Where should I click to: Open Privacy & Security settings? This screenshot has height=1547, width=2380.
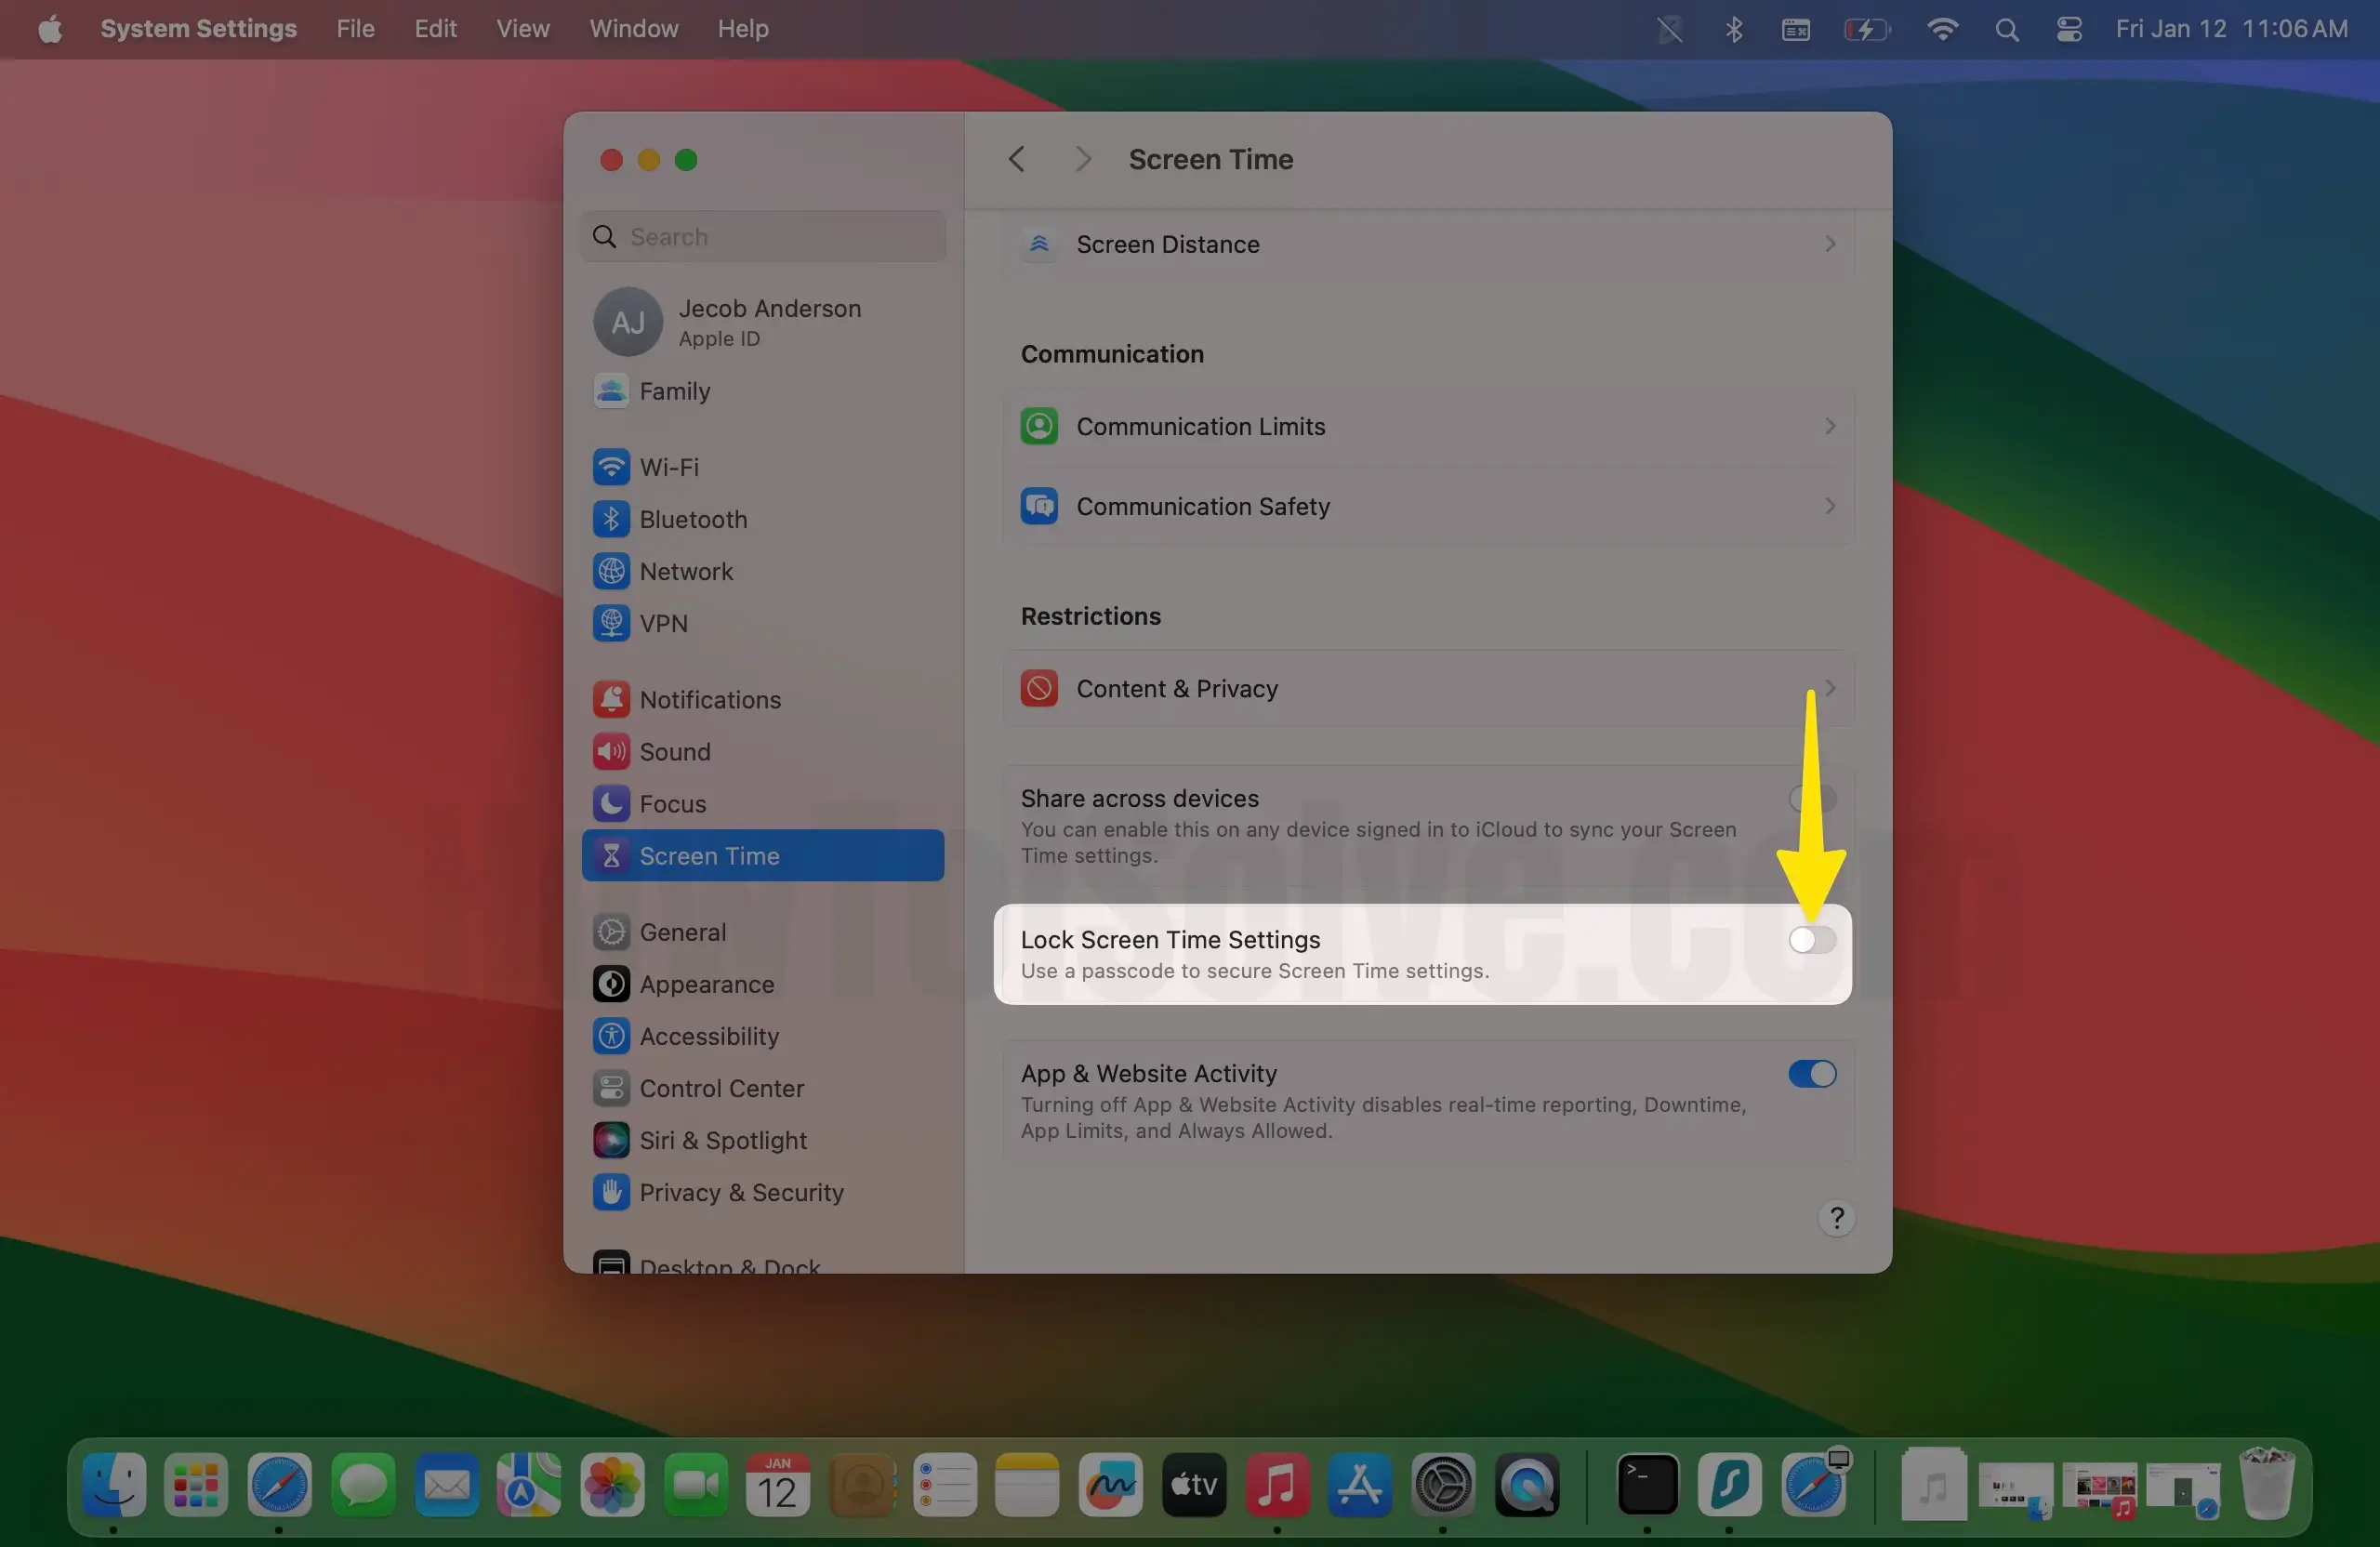pyautogui.click(x=742, y=1192)
